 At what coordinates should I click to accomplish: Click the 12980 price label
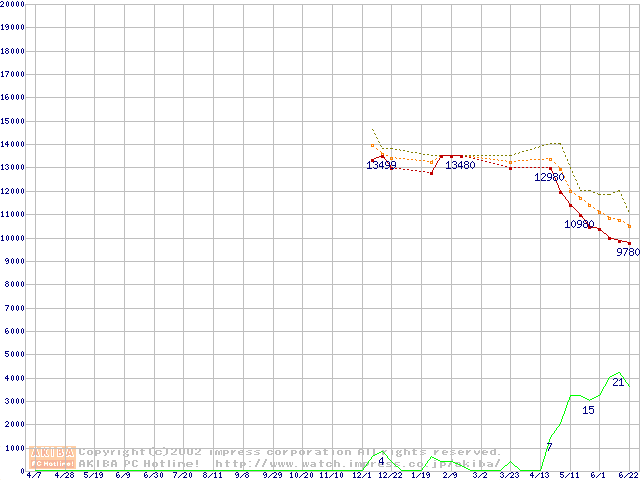549,177
